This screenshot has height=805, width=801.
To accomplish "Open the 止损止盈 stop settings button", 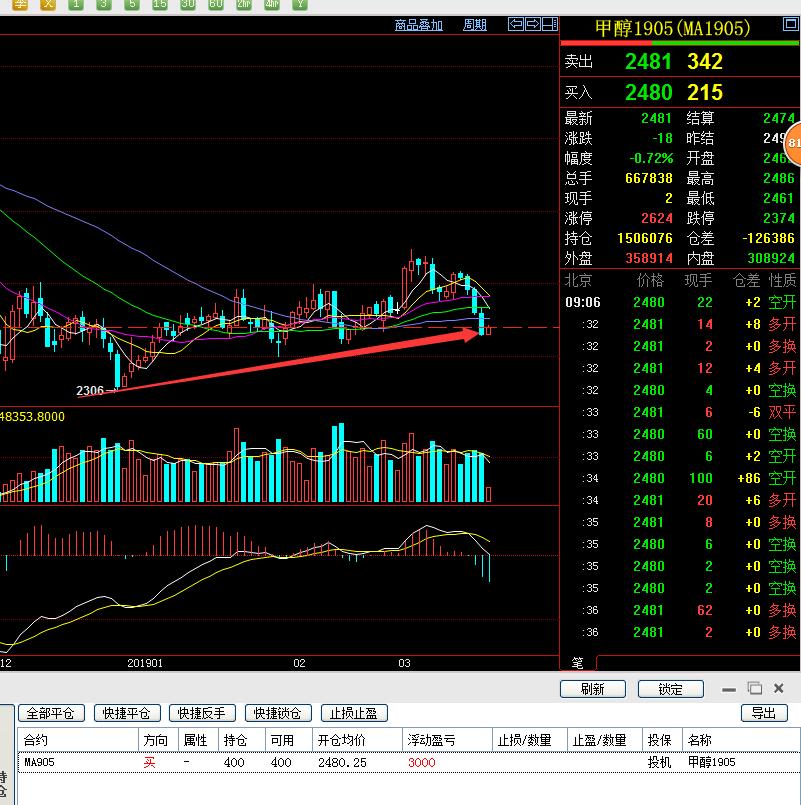I will click(x=354, y=713).
